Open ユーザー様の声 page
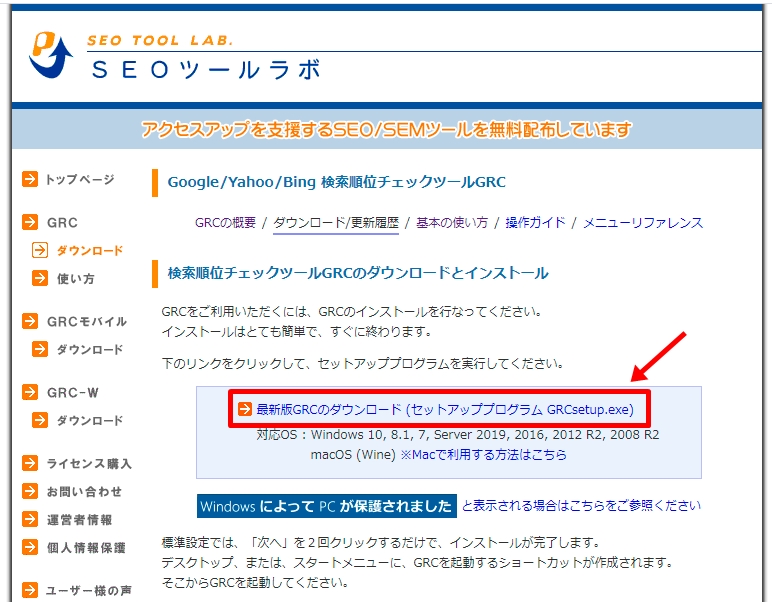772x602 pixels. point(89,590)
